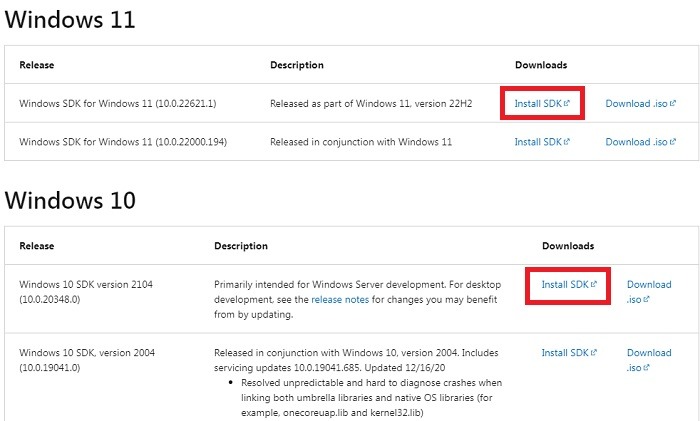Click Release header in Windows 10 table
Viewport: 700px width, 421px height.
click(x=37, y=246)
